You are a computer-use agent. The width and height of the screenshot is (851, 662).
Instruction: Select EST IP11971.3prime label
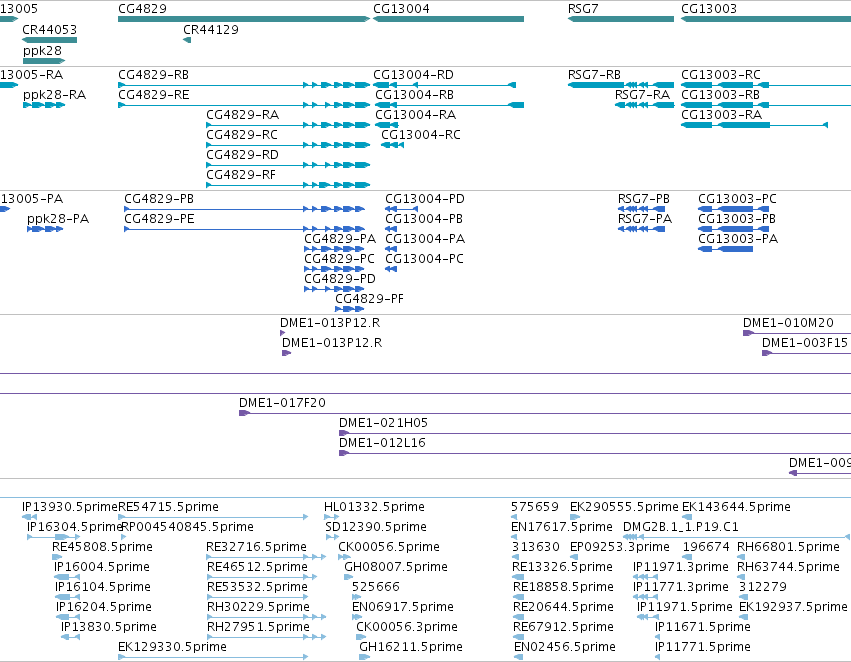(x=681, y=567)
